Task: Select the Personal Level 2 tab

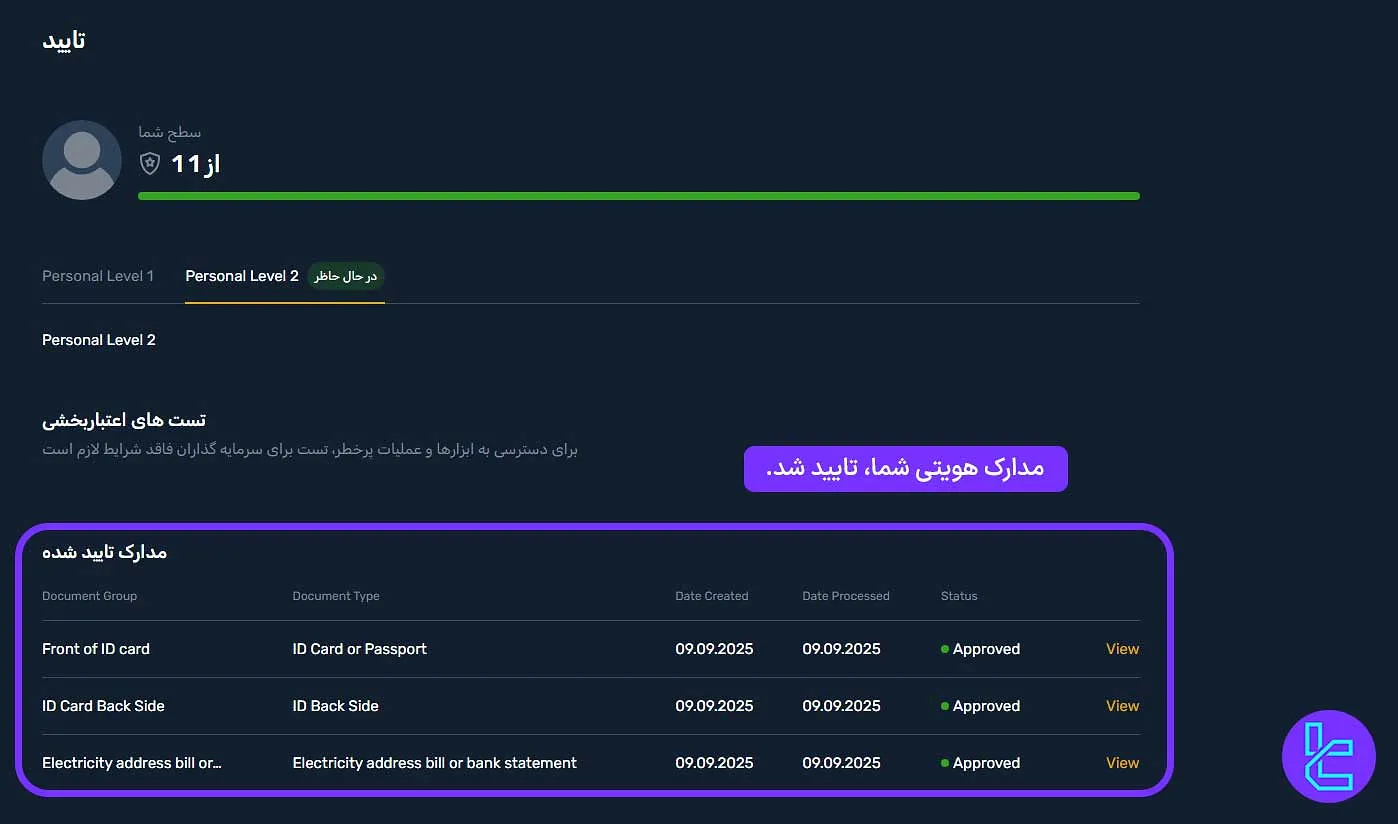Action: [241, 276]
